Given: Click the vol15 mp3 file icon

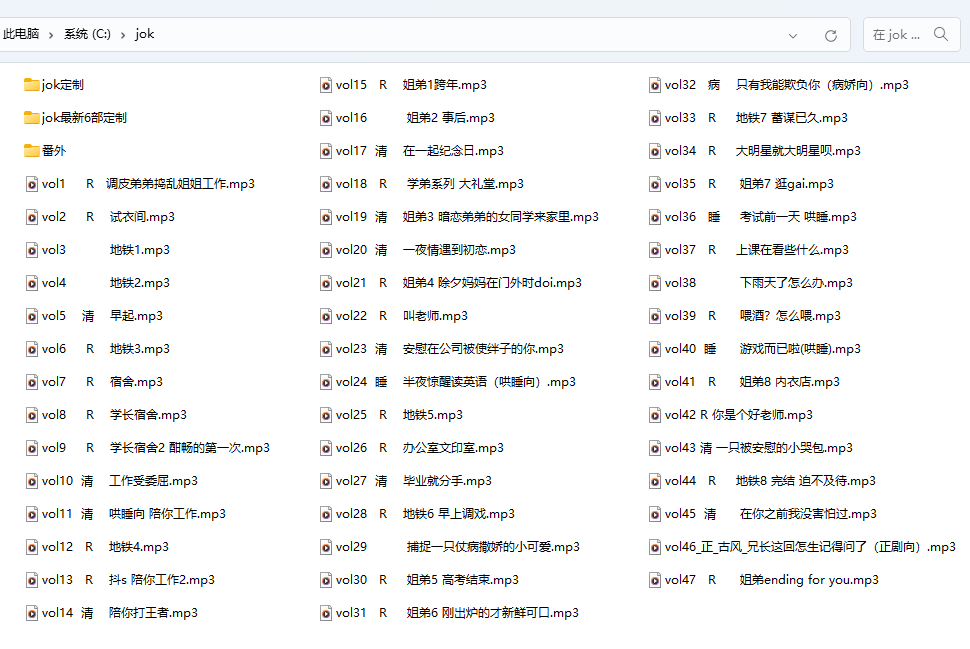Looking at the screenshot, I should point(326,85).
